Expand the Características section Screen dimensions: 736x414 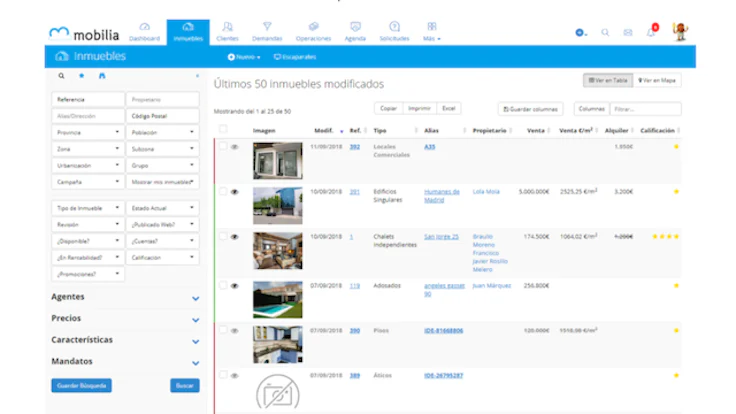point(125,340)
